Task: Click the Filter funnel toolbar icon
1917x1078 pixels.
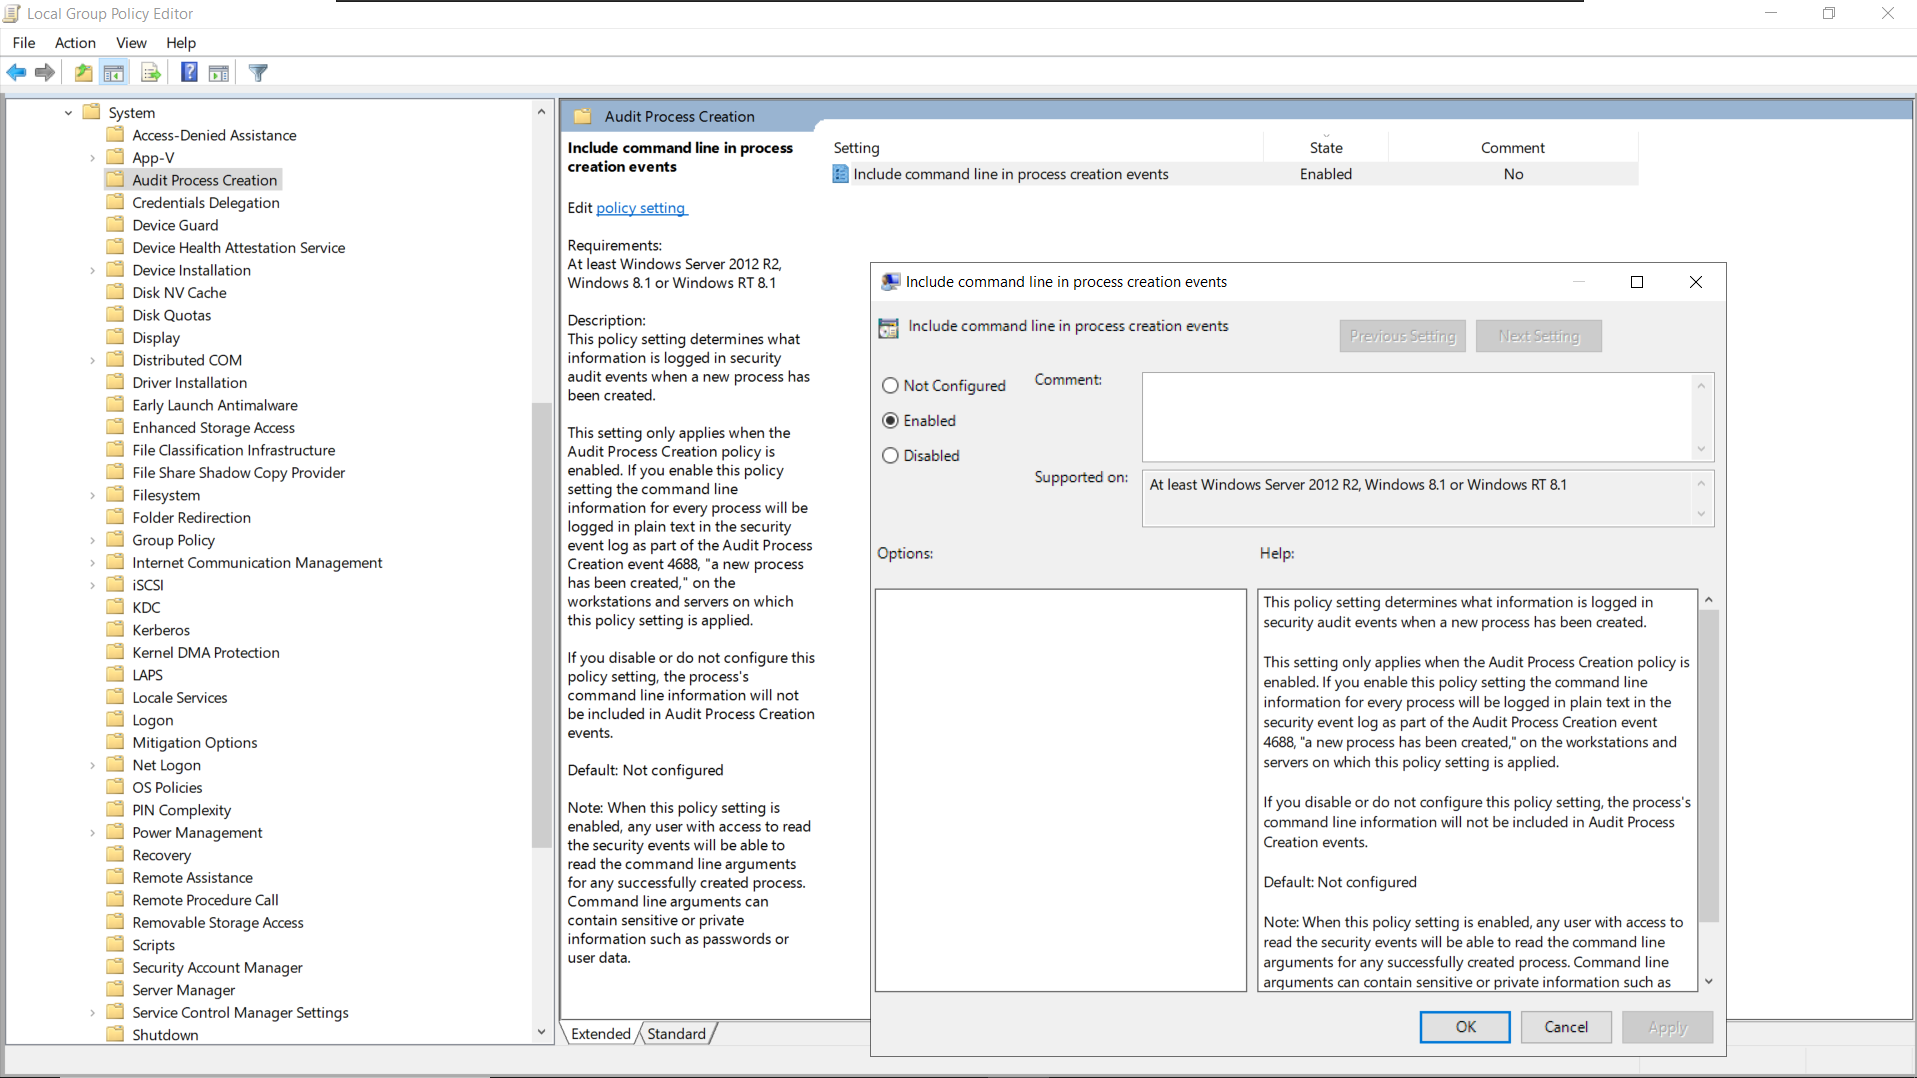Action: click(258, 72)
